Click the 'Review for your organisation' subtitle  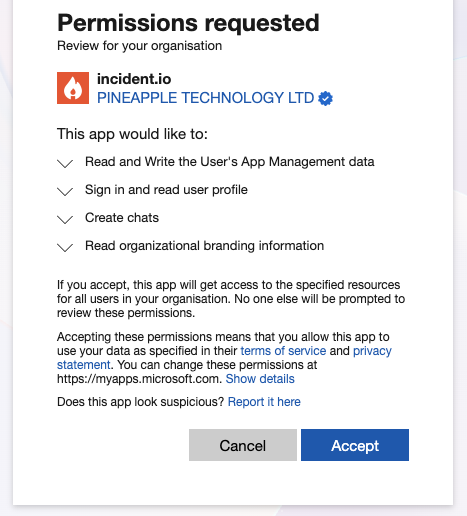point(139,46)
